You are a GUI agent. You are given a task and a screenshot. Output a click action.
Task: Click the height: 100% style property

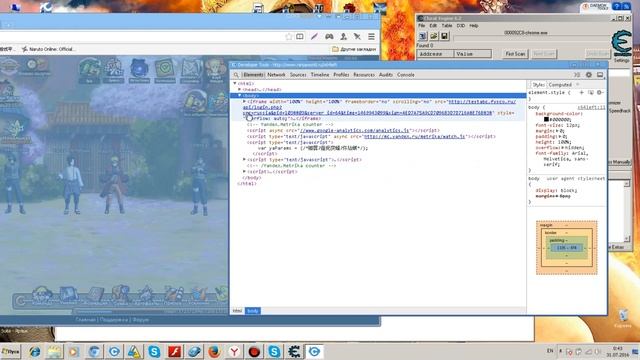pos(553,142)
